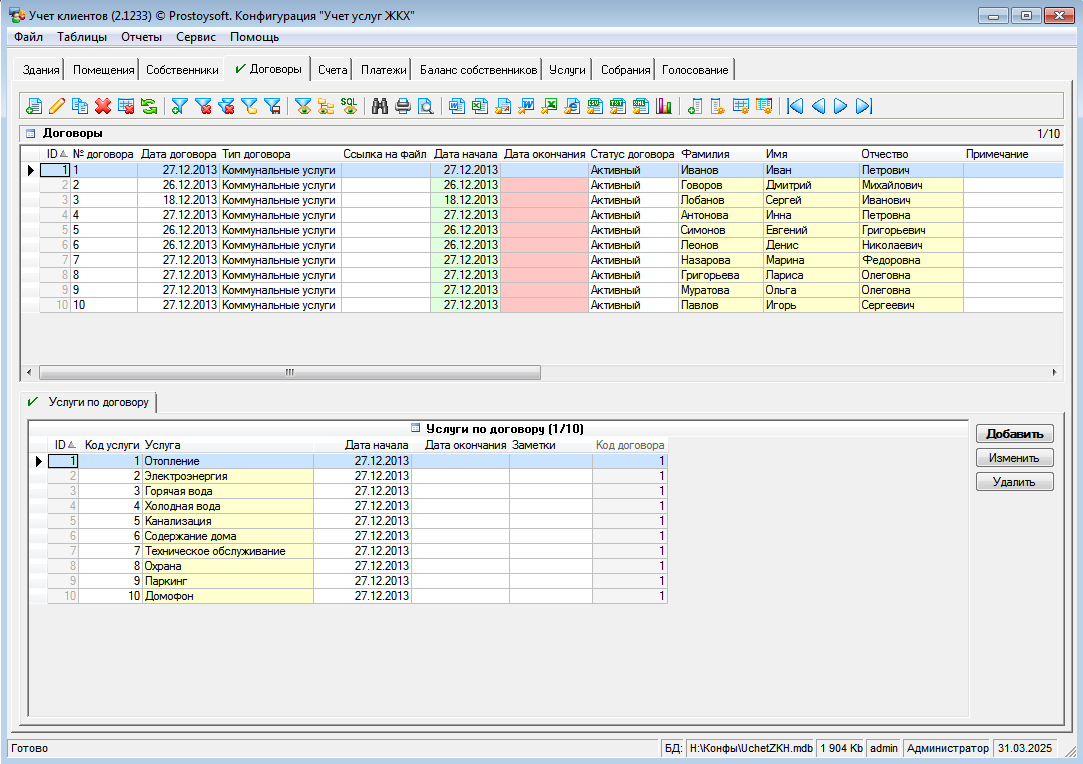Screen dimensions: 1083x764
Task: Jump to last record arrow icon
Action: click(x=864, y=106)
